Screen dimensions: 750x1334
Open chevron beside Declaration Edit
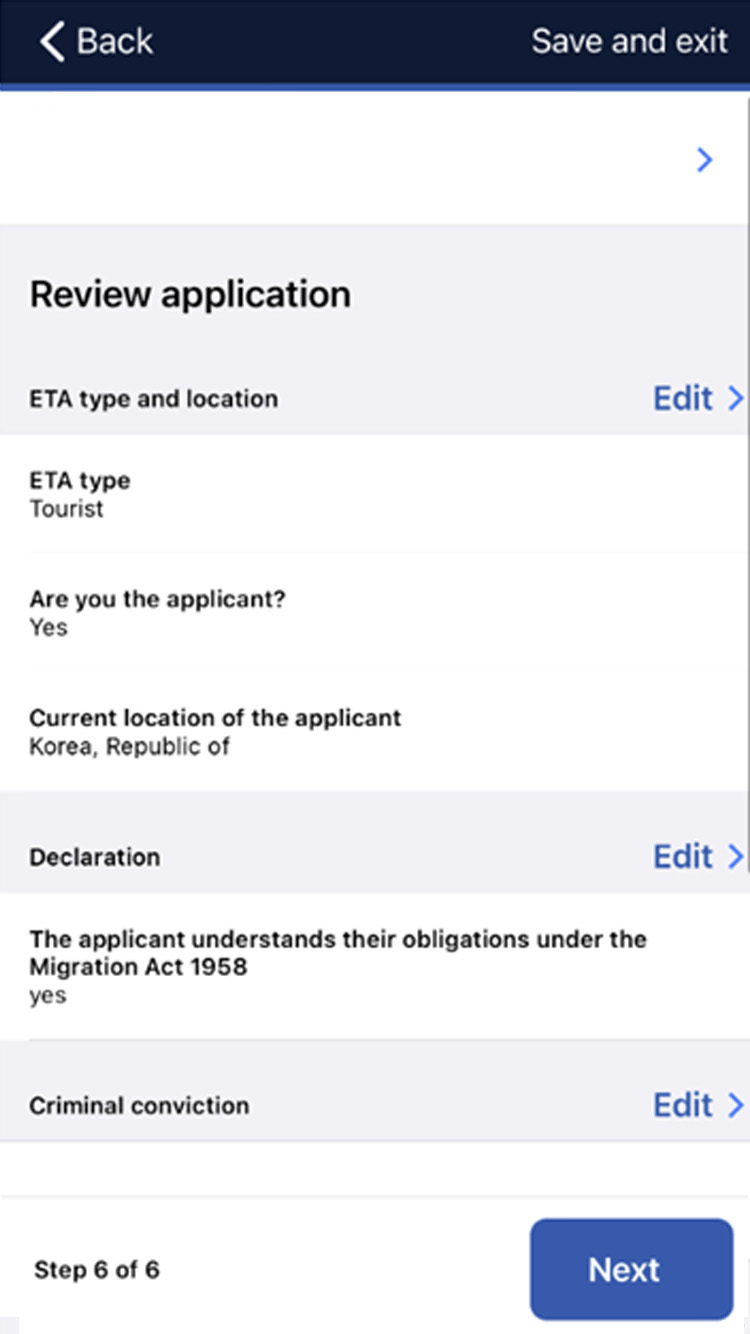pos(735,856)
